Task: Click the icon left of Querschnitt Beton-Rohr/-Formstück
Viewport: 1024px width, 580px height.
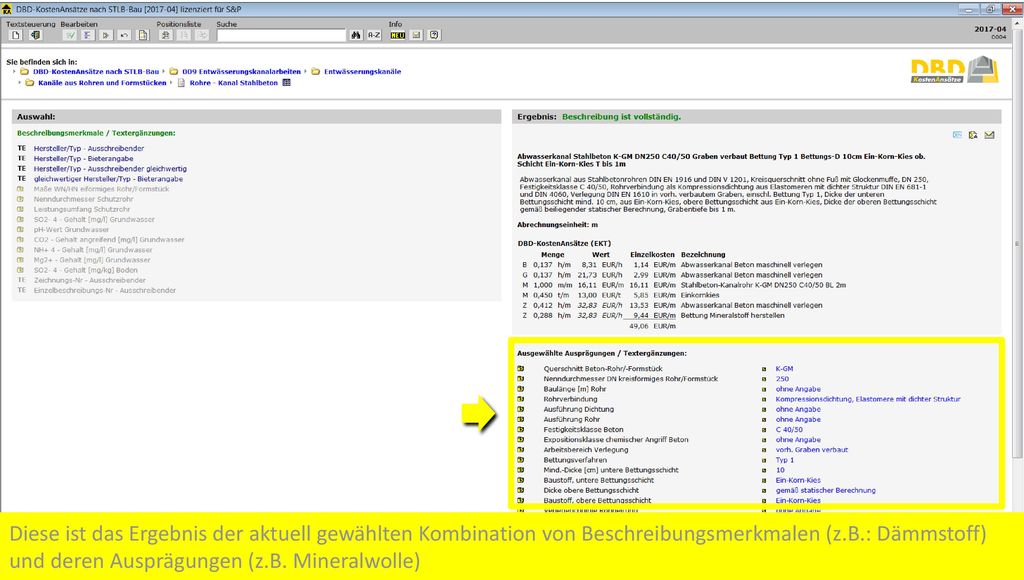Action: [520, 369]
